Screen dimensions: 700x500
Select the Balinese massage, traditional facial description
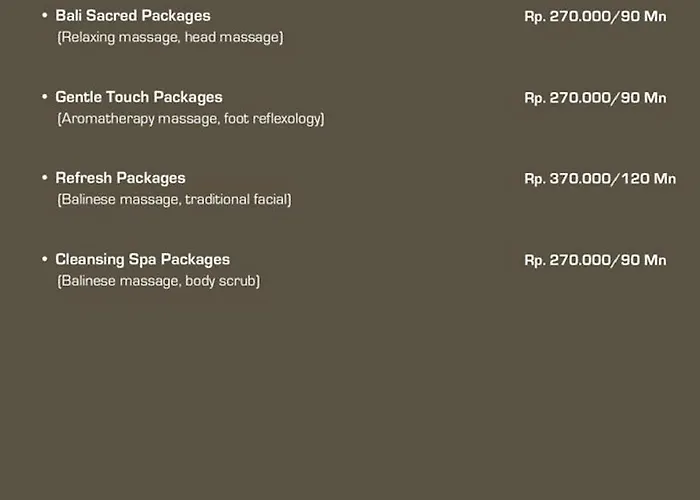(174, 199)
